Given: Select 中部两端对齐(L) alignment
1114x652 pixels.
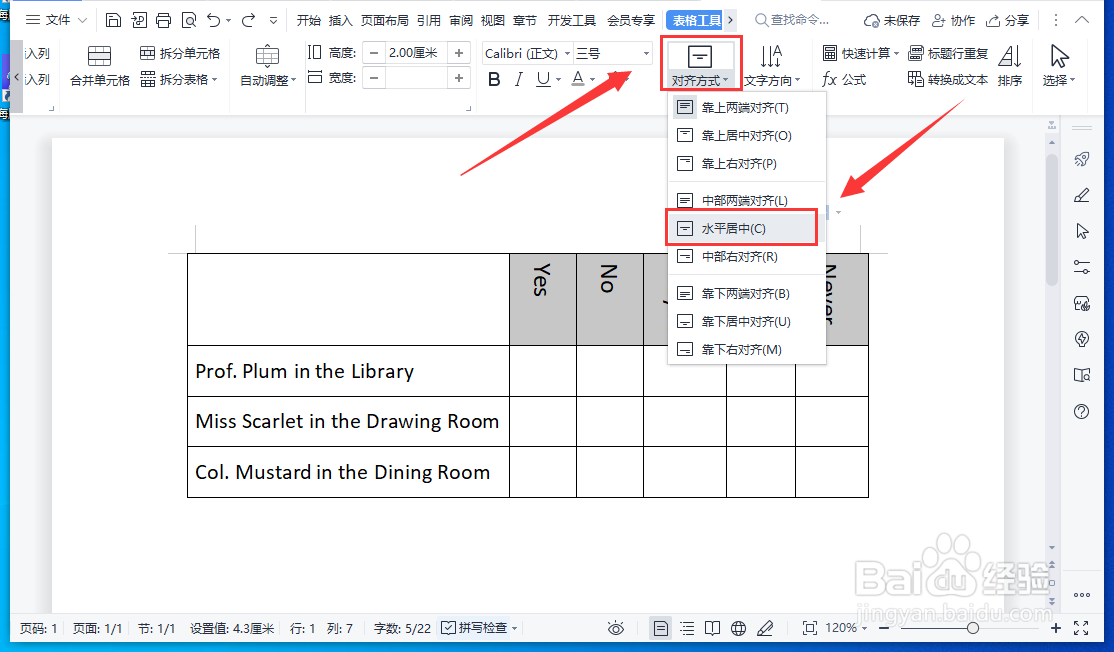Looking at the screenshot, I should [x=747, y=201].
